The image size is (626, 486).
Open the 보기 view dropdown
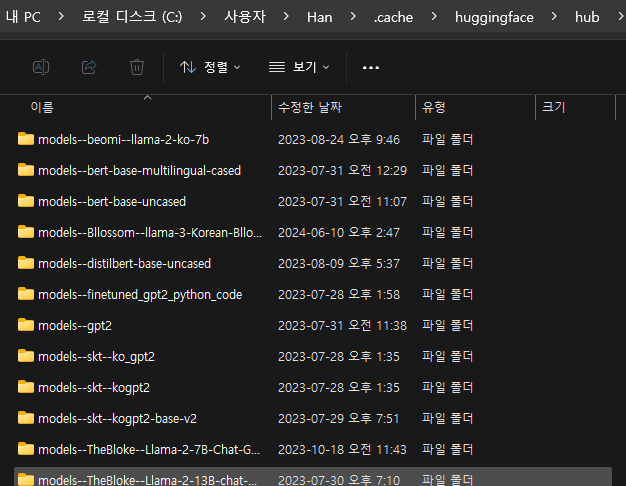(x=299, y=67)
